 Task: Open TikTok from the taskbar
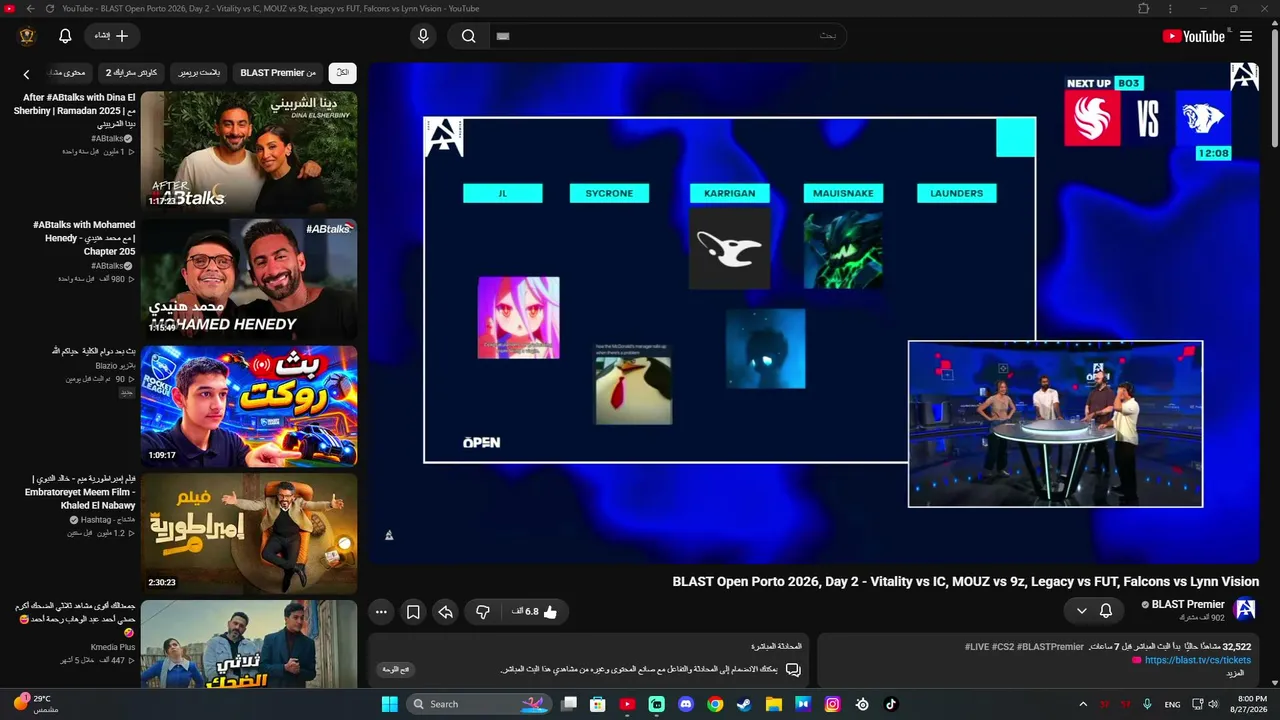point(890,704)
